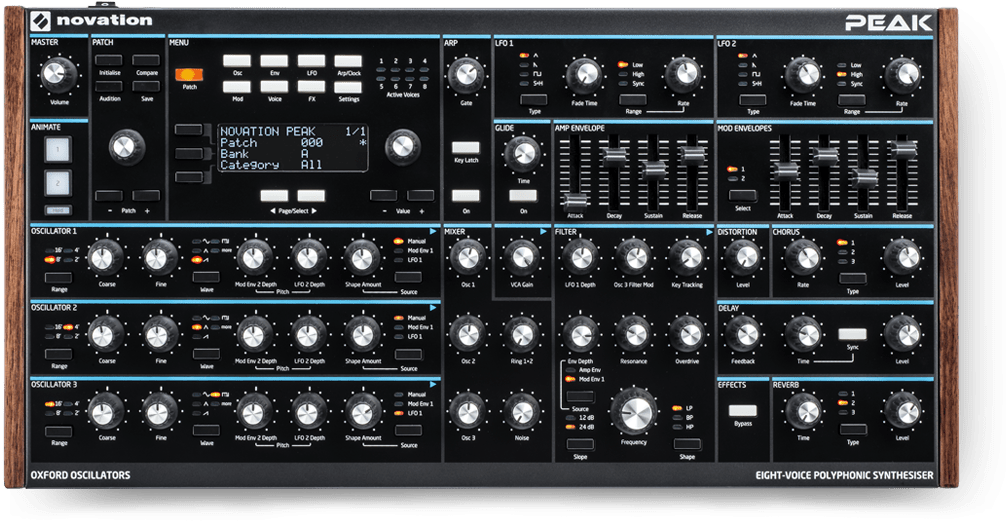Cycle Oscillator 1 Wave button
Screen dimensions: 1006x521
click(x=207, y=277)
